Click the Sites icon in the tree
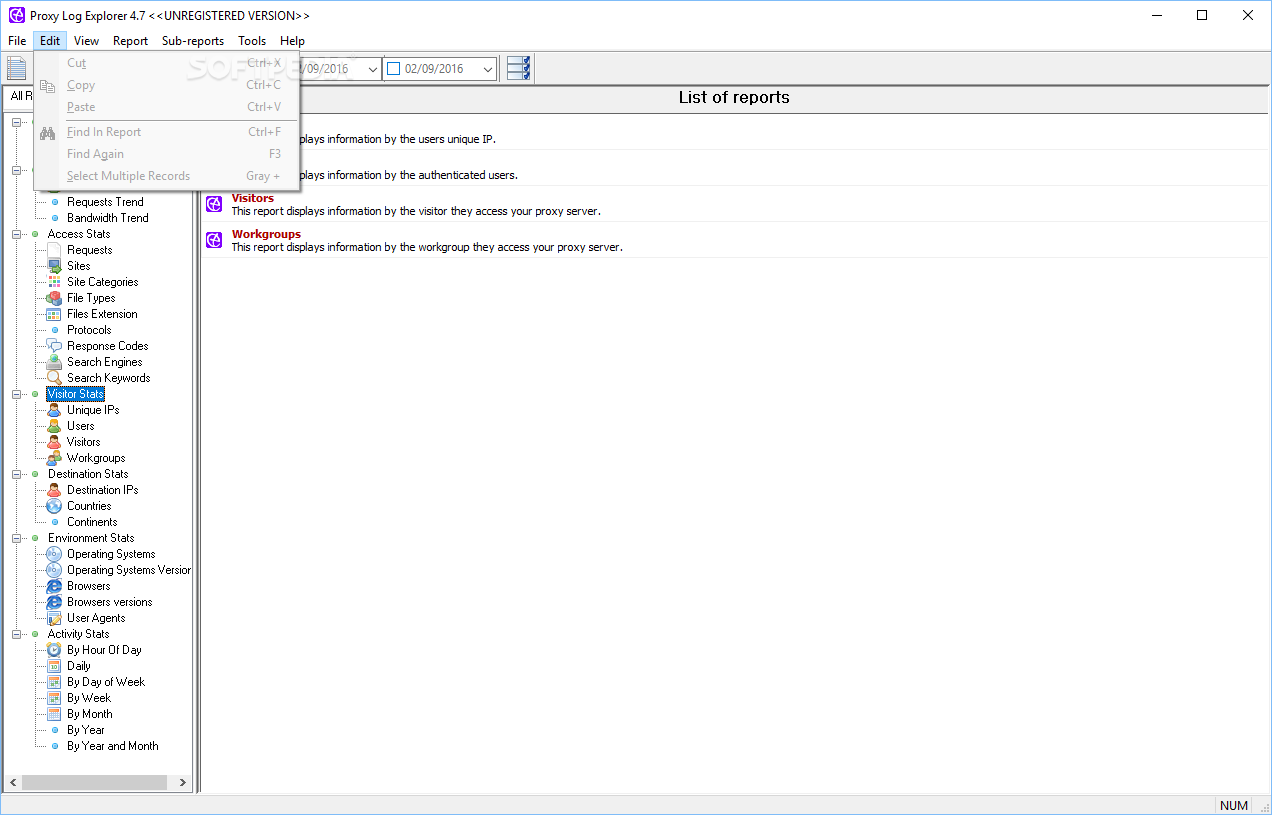 (x=54, y=266)
